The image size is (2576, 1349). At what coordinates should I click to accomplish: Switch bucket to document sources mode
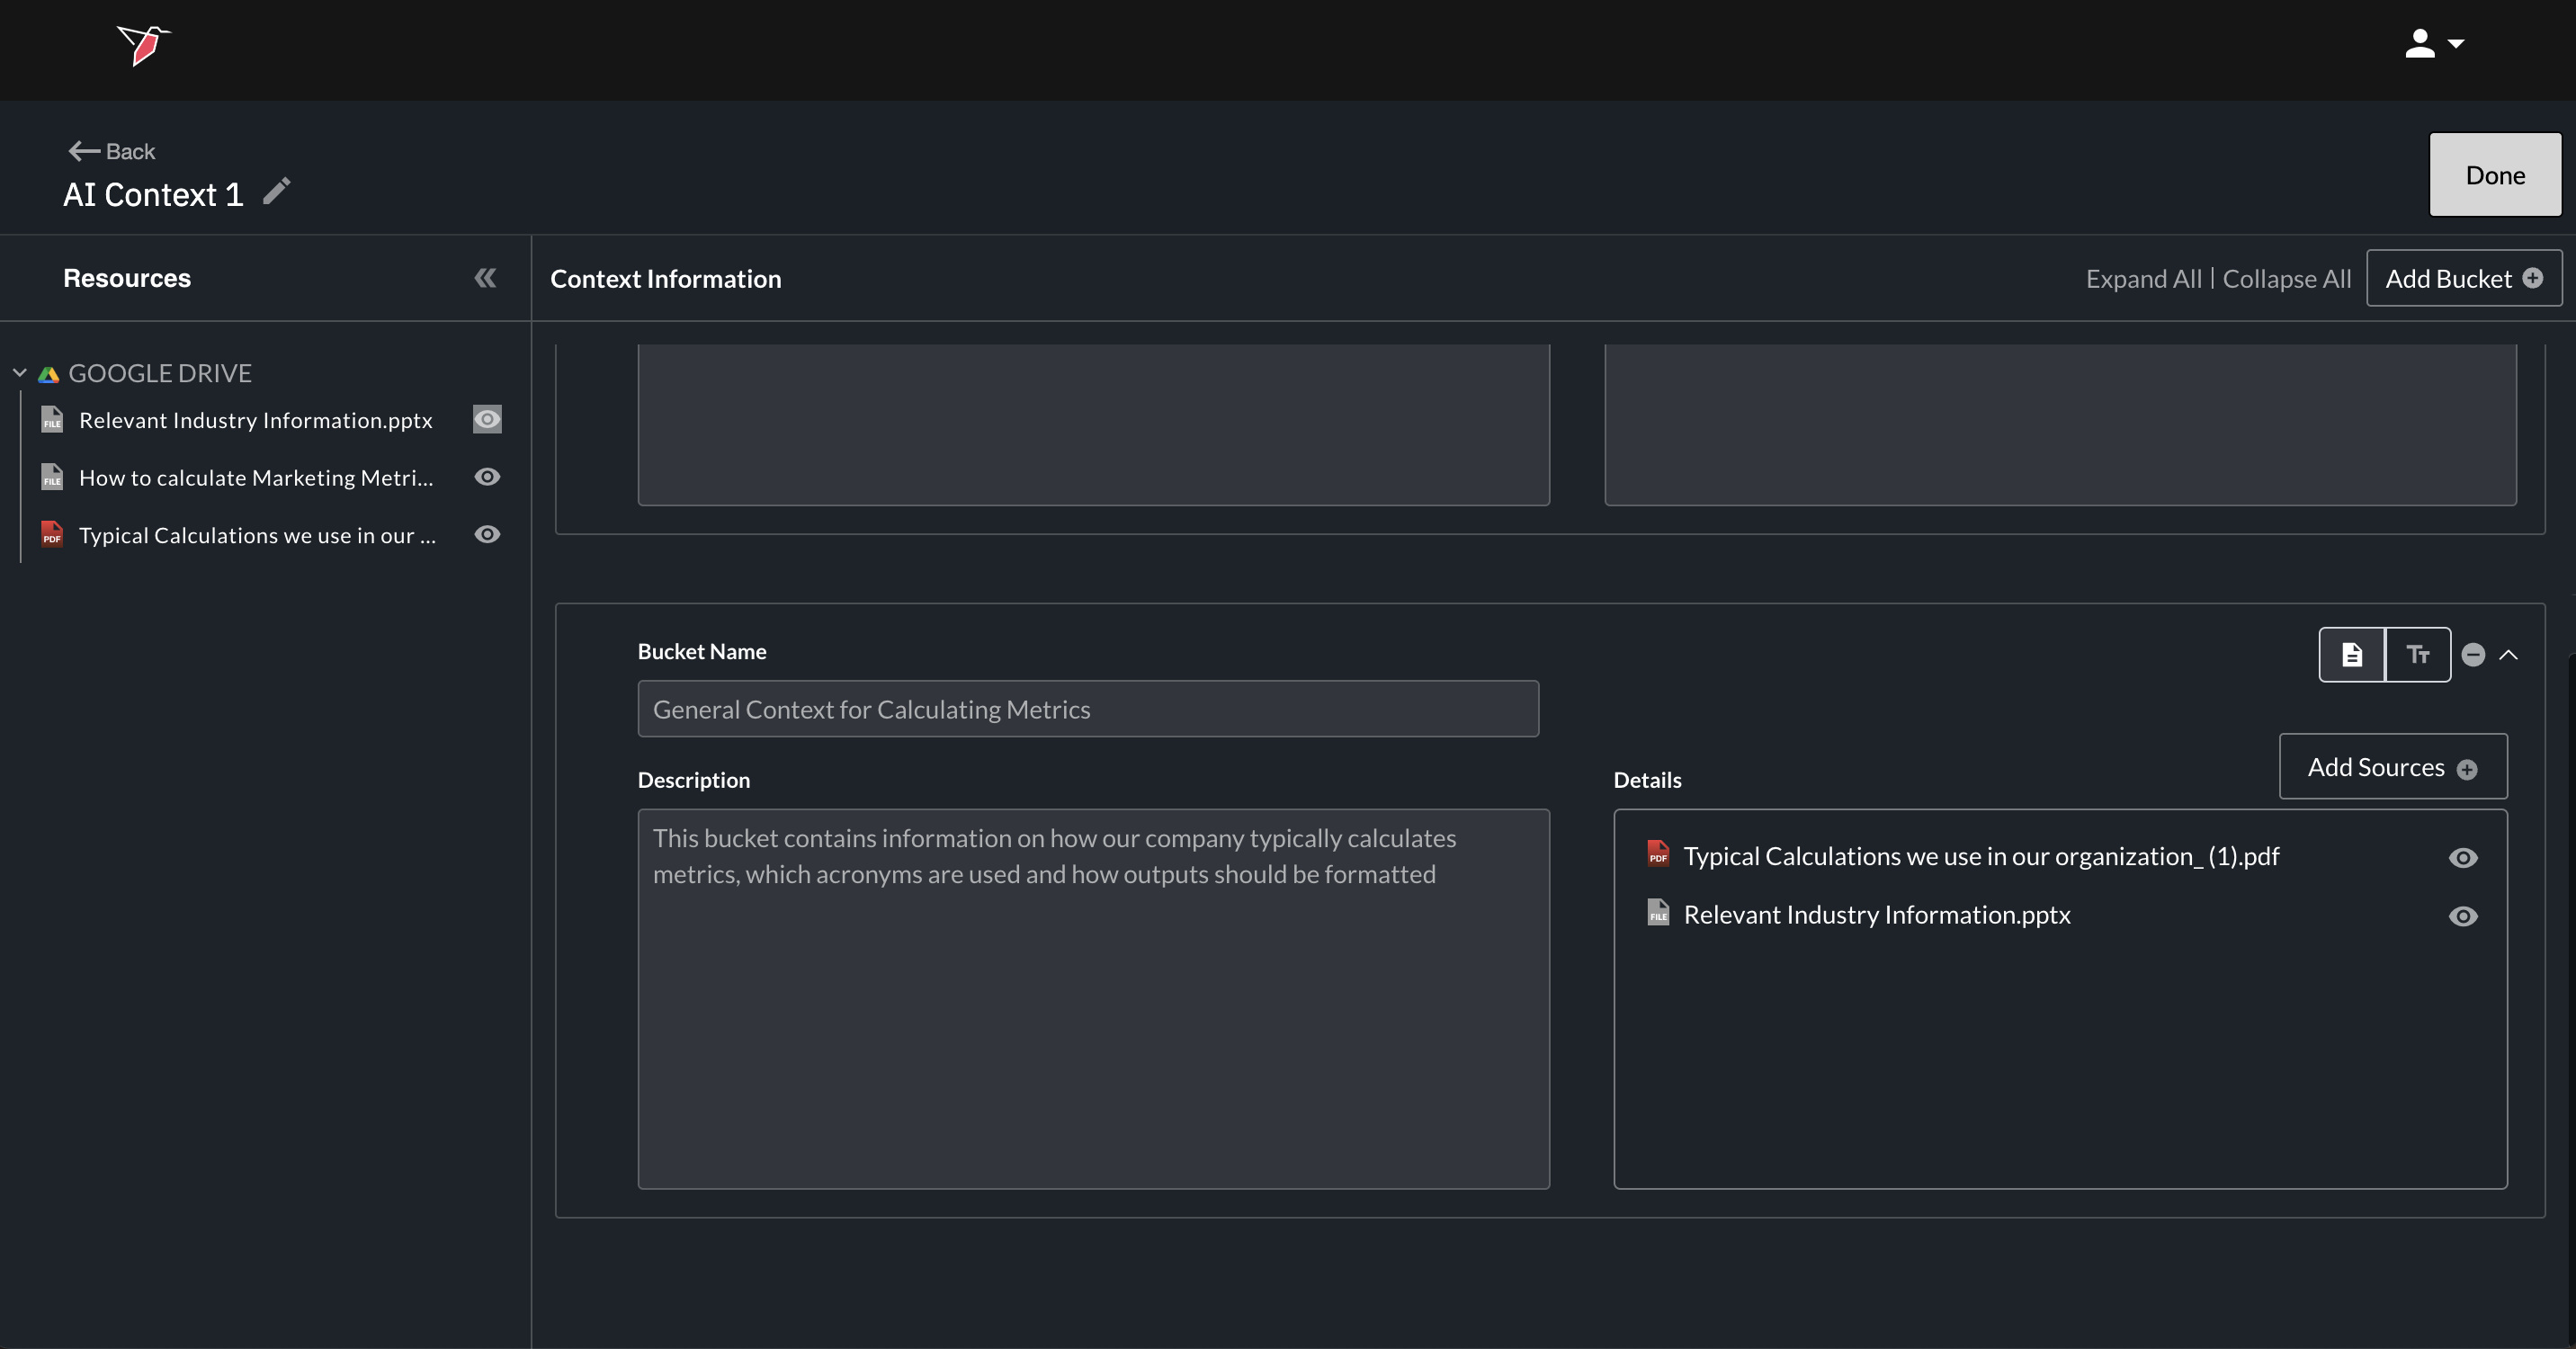tap(2352, 655)
